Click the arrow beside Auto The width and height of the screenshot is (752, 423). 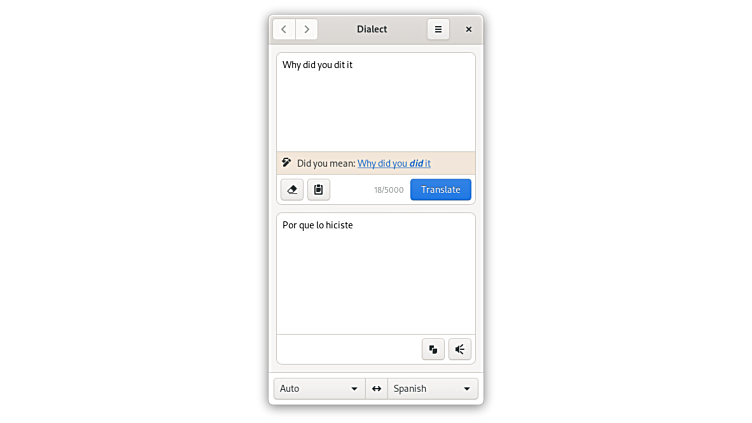pyautogui.click(x=354, y=388)
